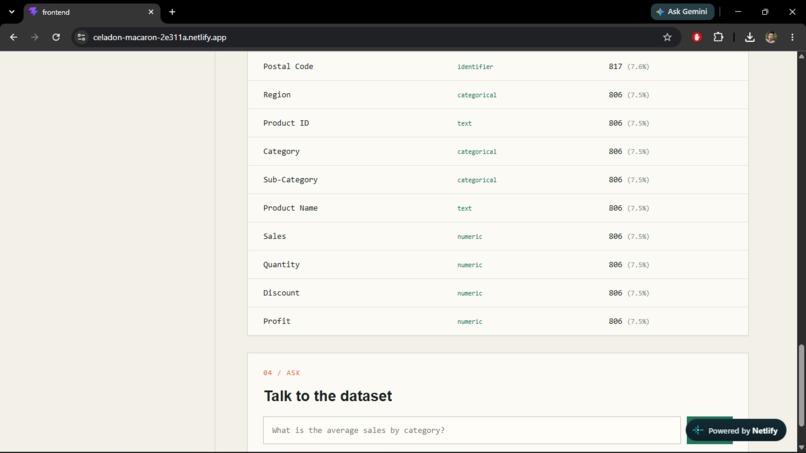Click the Region row label

(x=277, y=95)
